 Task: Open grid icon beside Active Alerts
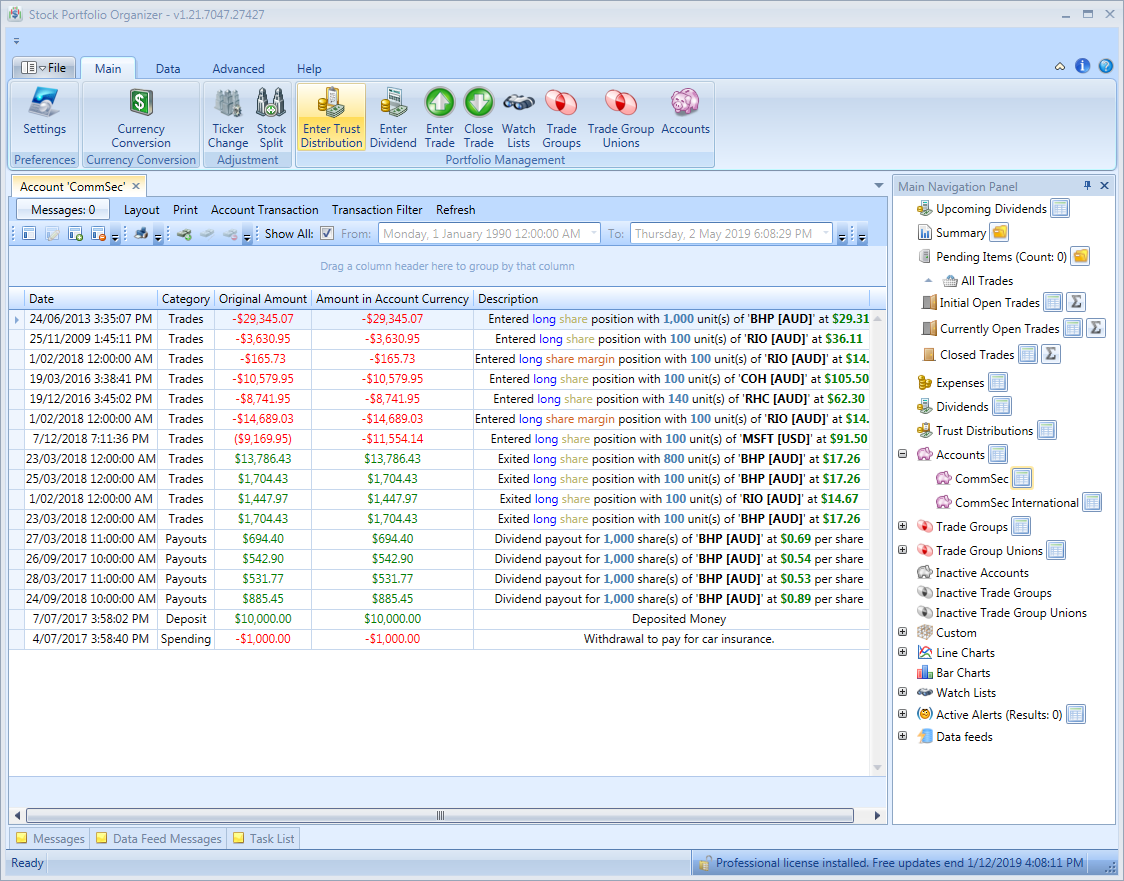pyautogui.click(x=1075, y=714)
